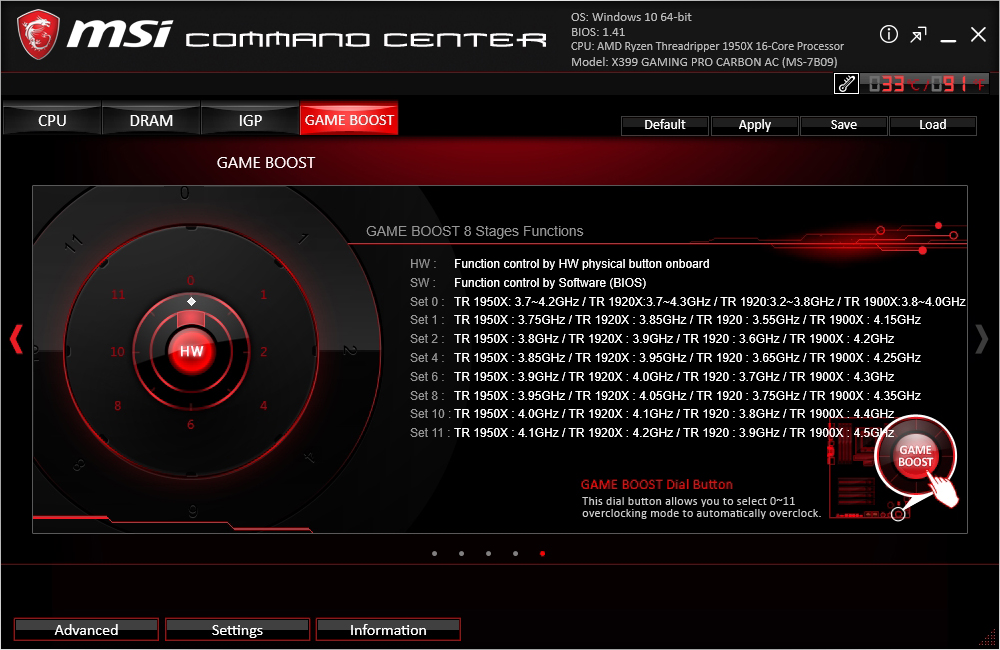Set dial to stage 11
This screenshot has width=1000, height=650.
[118, 295]
